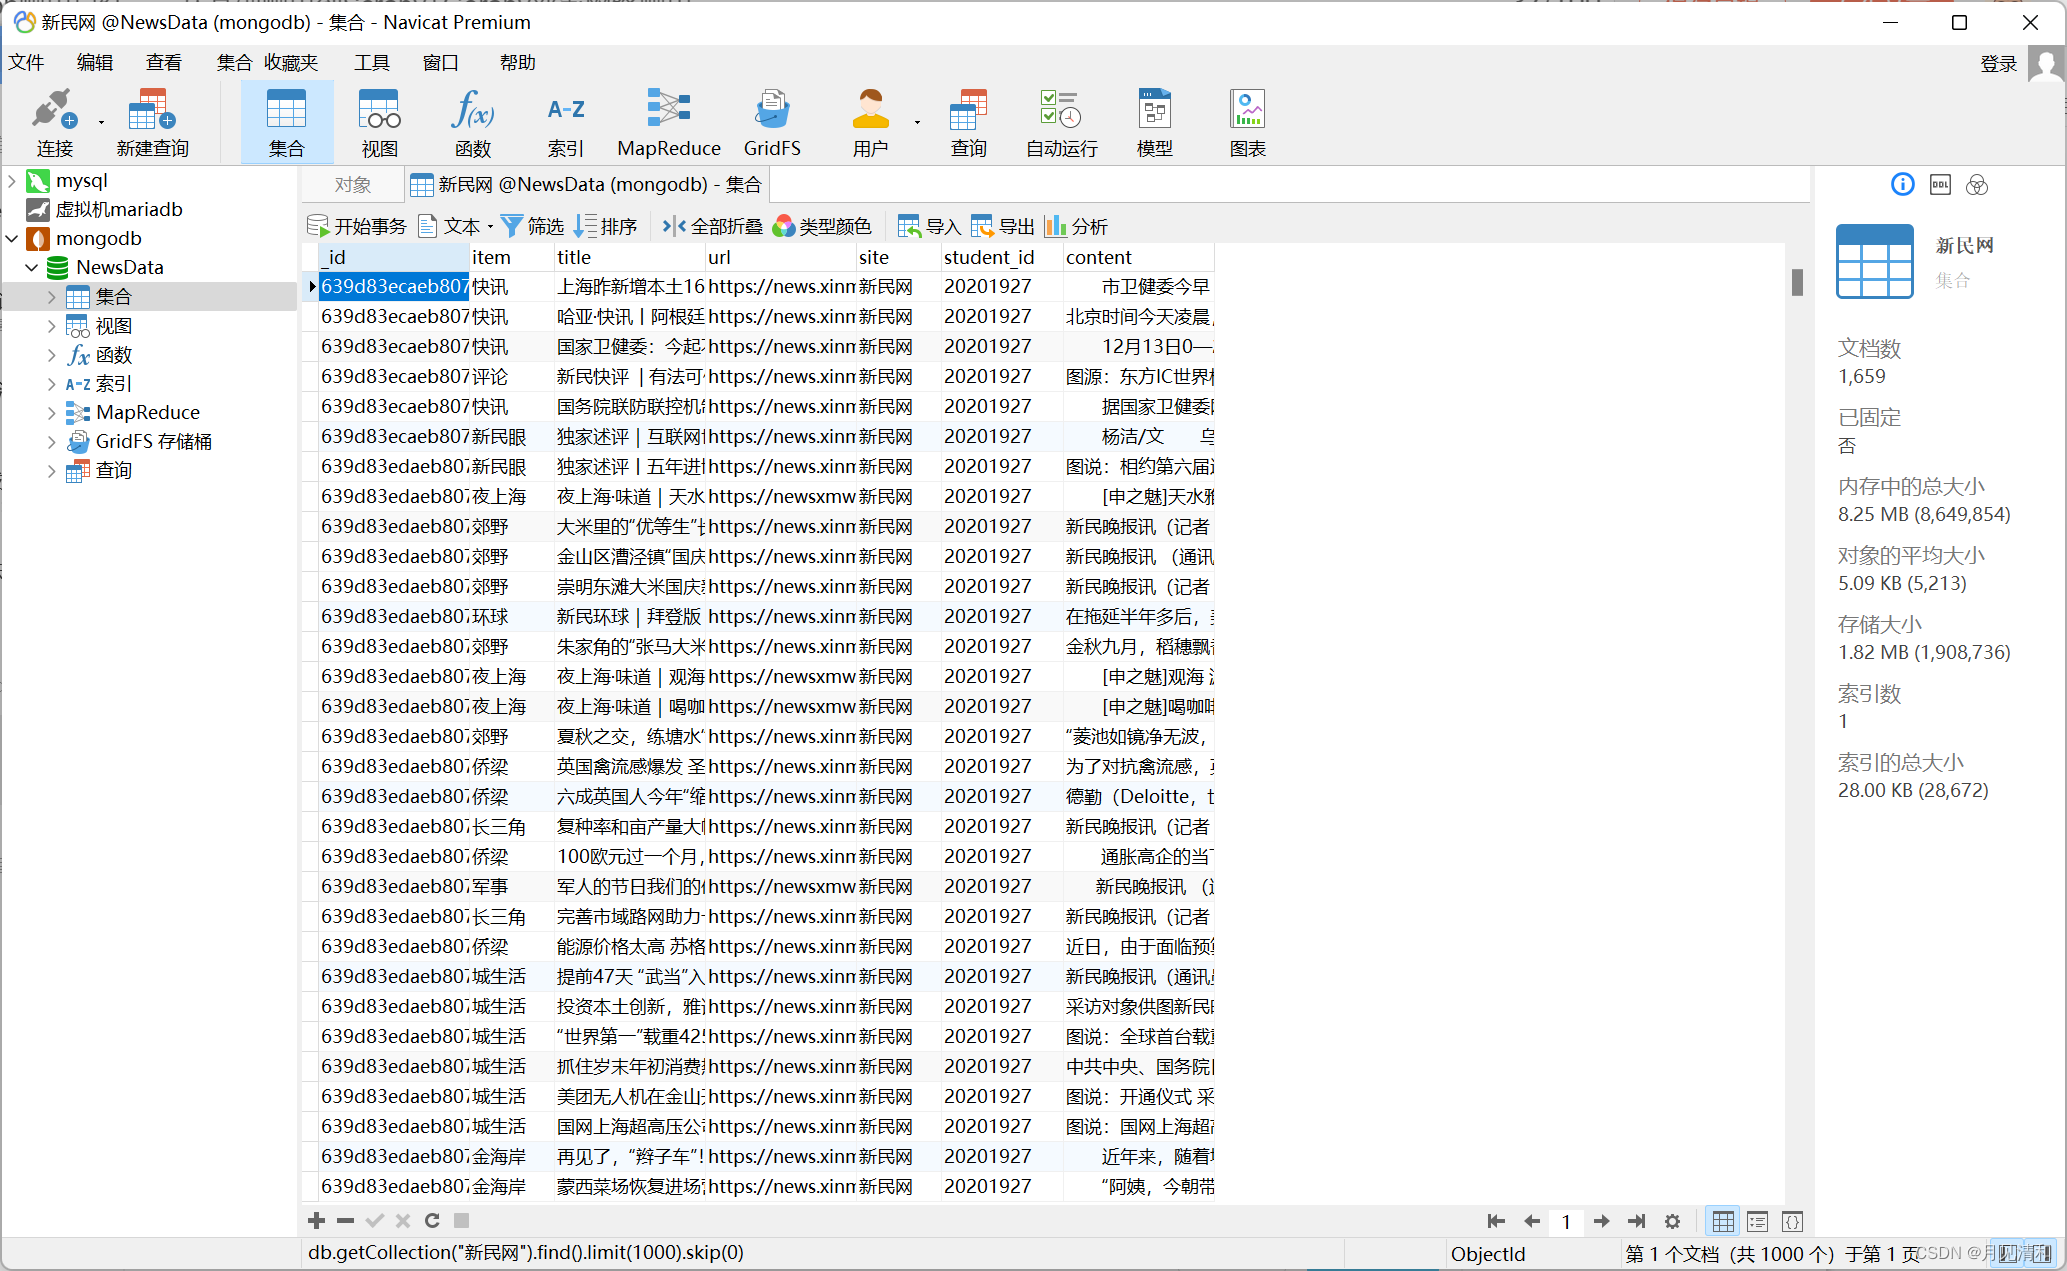Click 开始事务 begin transaction
Viewport: 2067px width, 1271px height.
tap(357, 226)
